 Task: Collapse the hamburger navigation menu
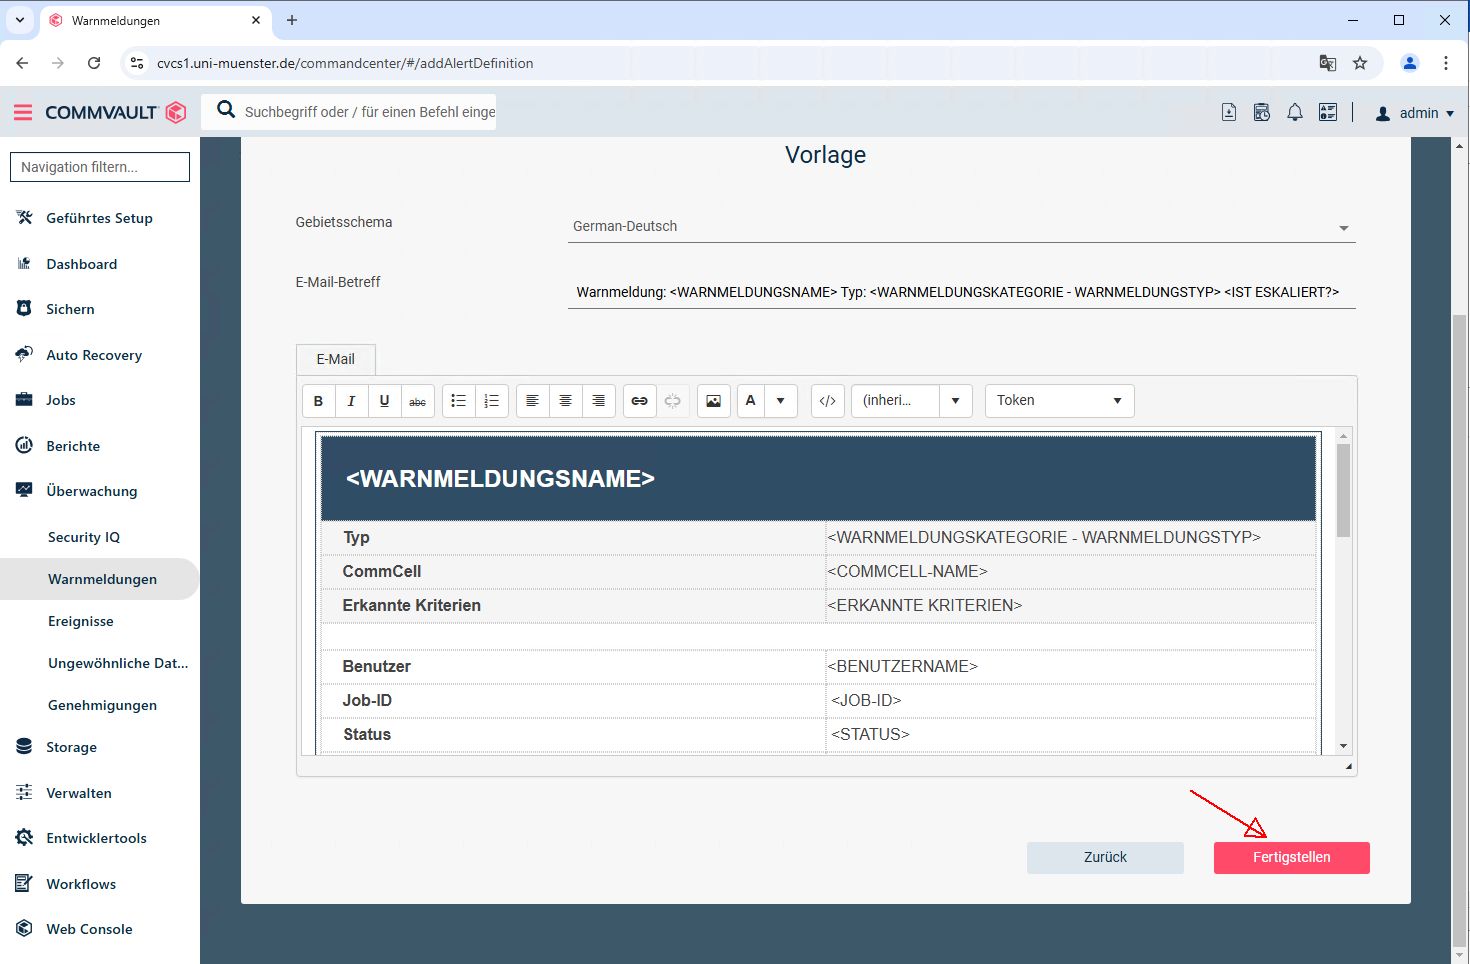pyautogui.click(x=23, y=113)
